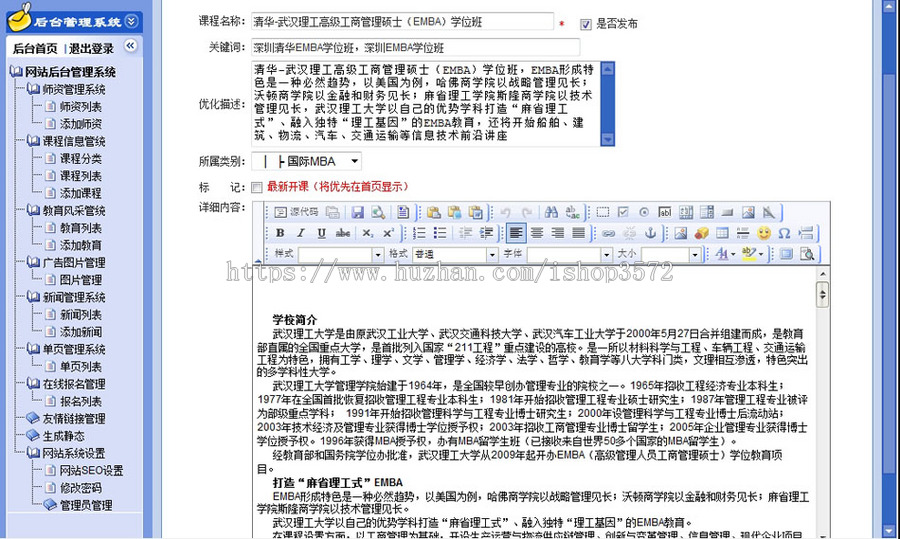900x539 pixels.
Task: Go to 后台首页
Action: point(35,49)
